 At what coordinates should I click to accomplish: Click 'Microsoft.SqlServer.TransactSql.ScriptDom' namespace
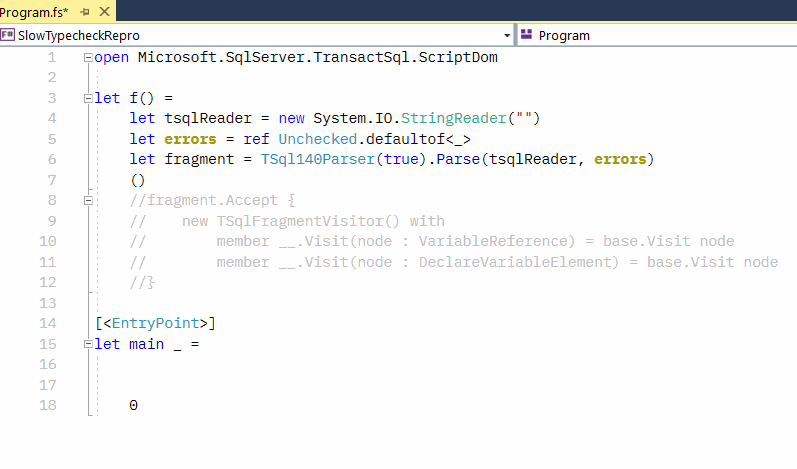(318, 57)
